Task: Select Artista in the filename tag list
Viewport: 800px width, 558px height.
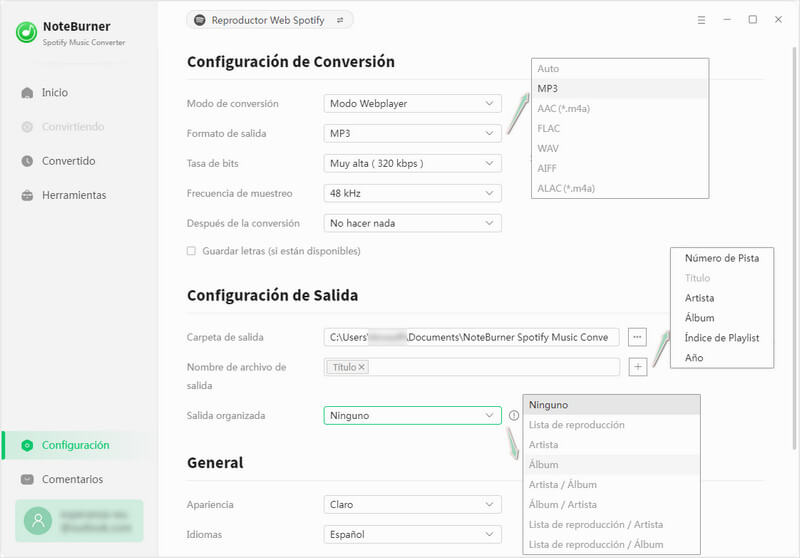Action: 722,298
